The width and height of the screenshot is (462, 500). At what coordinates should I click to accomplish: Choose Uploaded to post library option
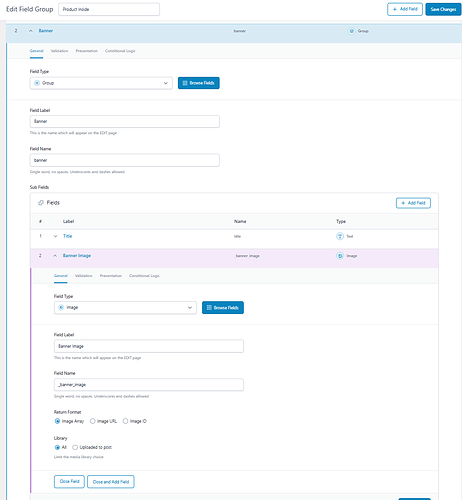click(75, 447)
